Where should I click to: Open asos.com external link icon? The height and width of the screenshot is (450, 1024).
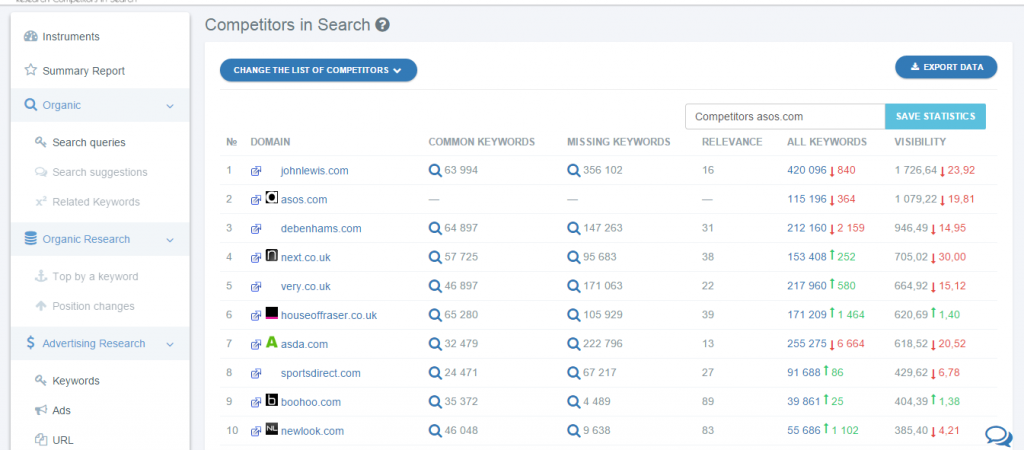[x=256, y=200]
